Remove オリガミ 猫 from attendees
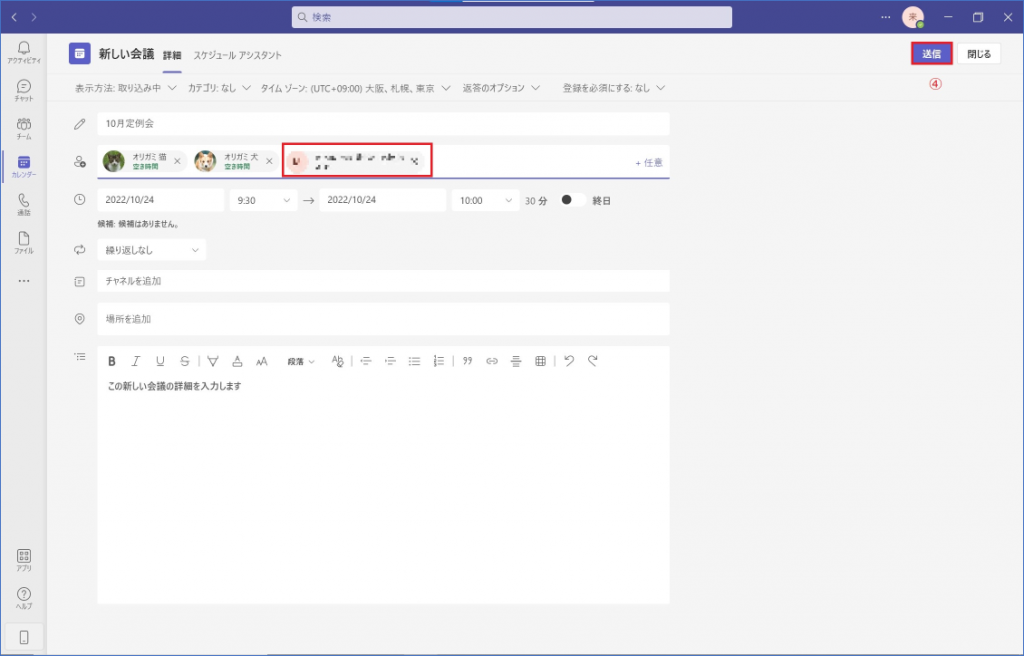 click(x=177, y=161)
